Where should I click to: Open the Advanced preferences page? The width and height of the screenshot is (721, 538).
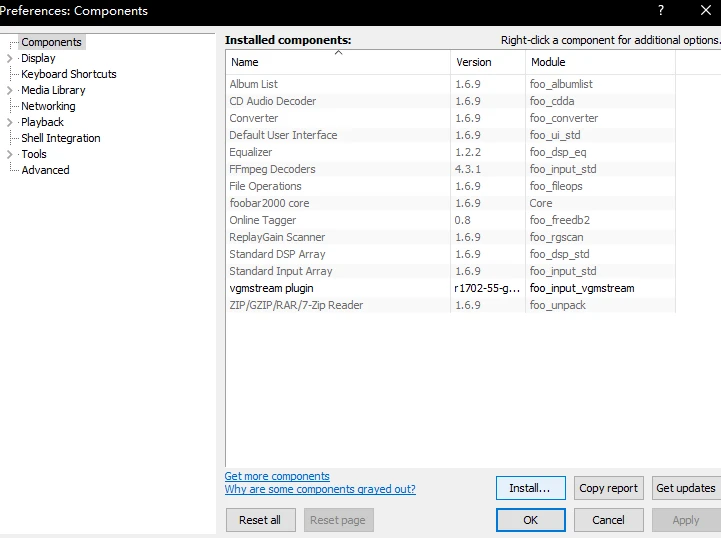click(x=45, y=170)
